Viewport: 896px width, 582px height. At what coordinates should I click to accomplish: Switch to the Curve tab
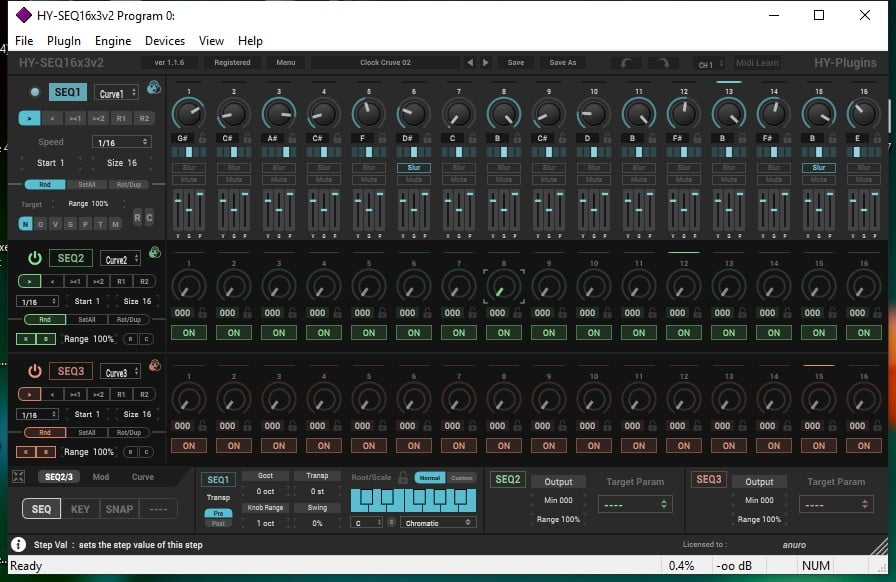(x=143, y=477)
